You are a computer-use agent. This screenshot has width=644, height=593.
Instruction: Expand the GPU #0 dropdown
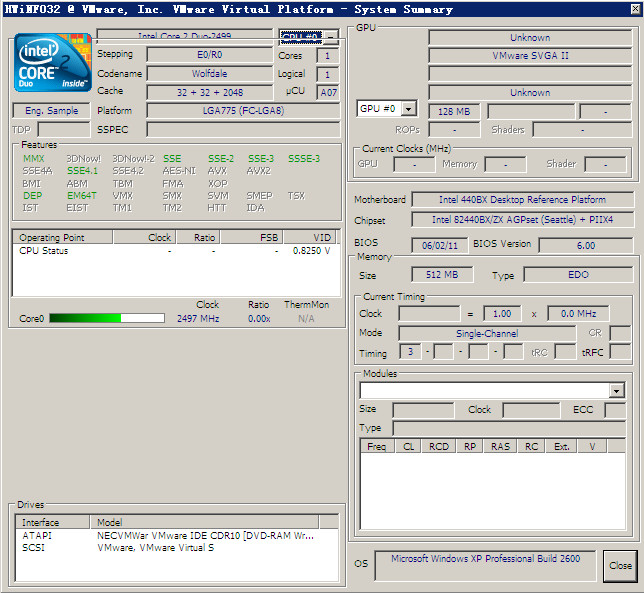(x=409, y=109)
